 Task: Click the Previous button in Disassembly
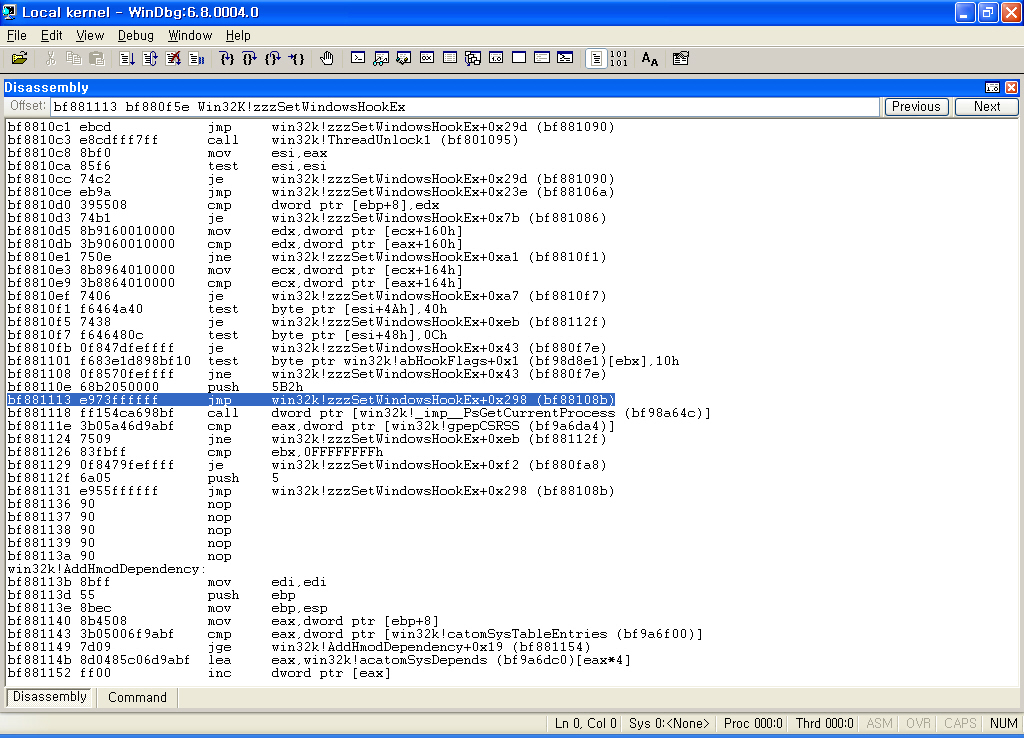[x=916, y=106]
